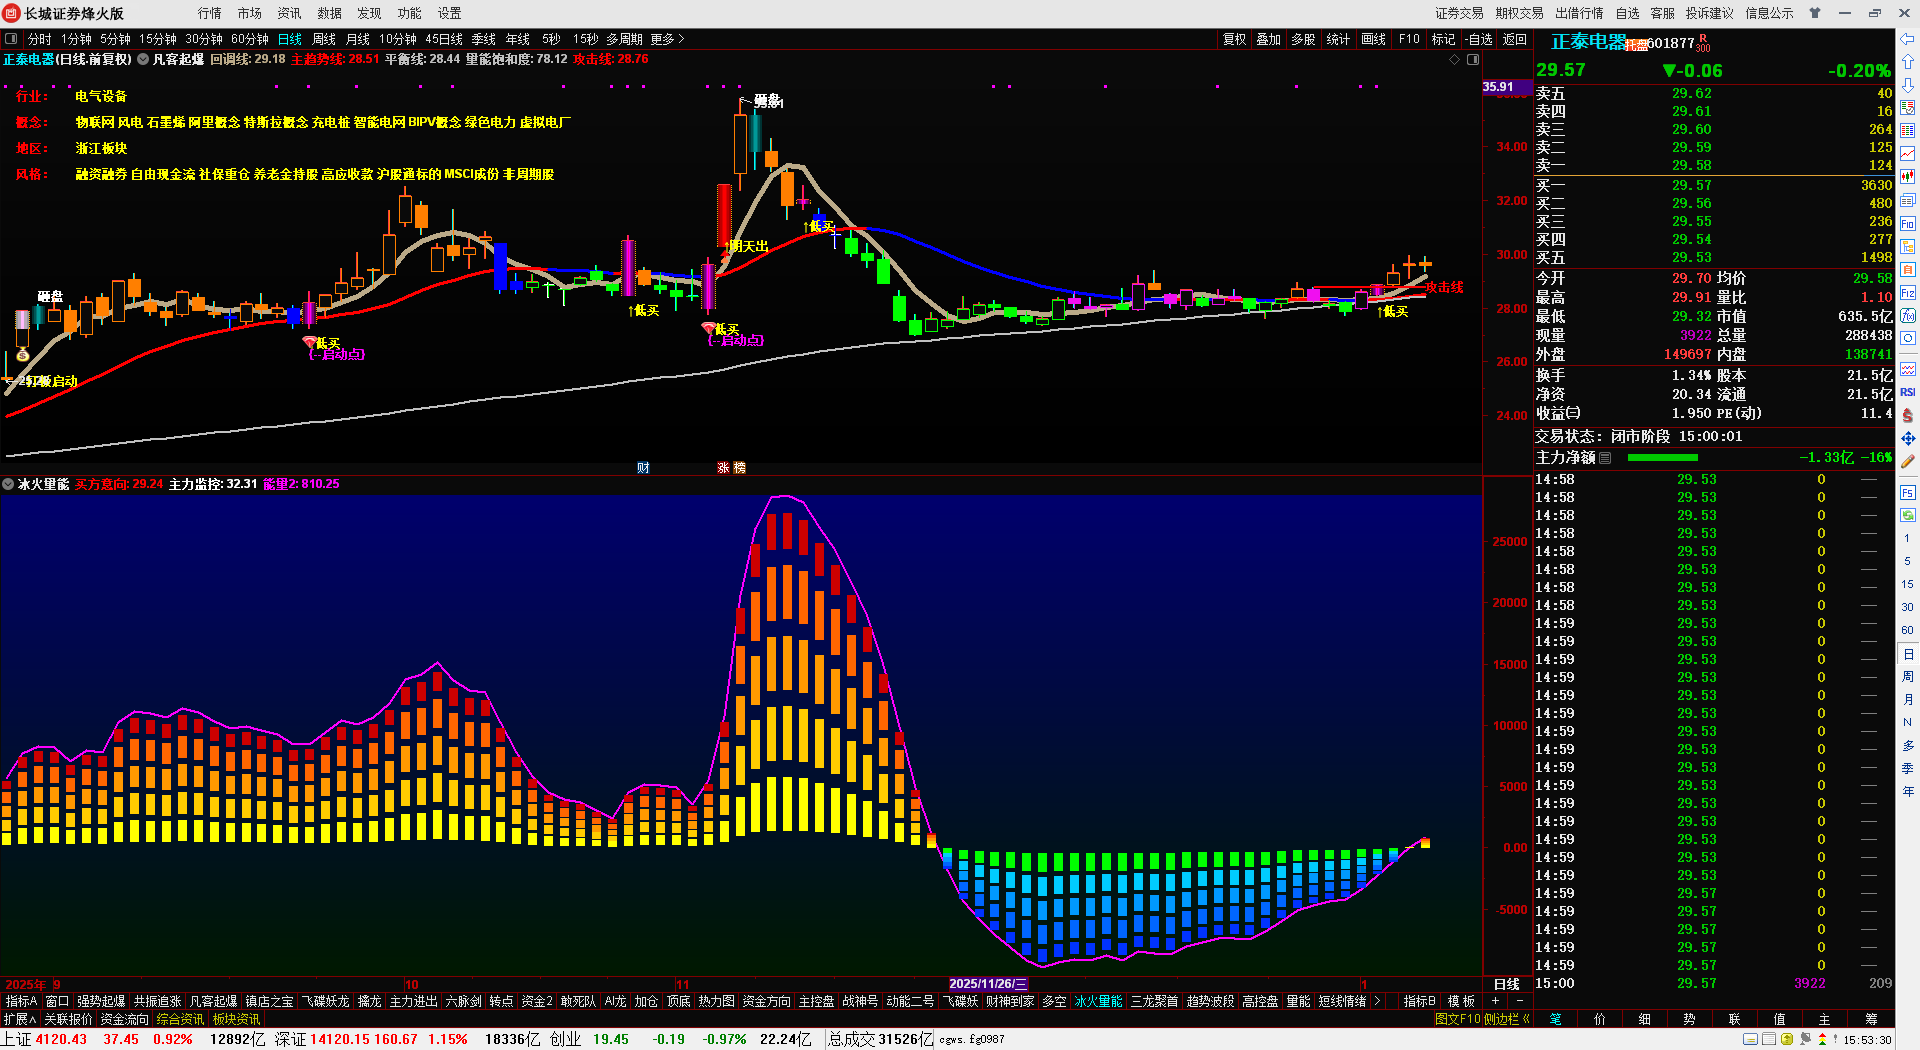The image size is (1920, 1050).
Task: Click the small window icon before 分时
Action: tap(11, 39)
